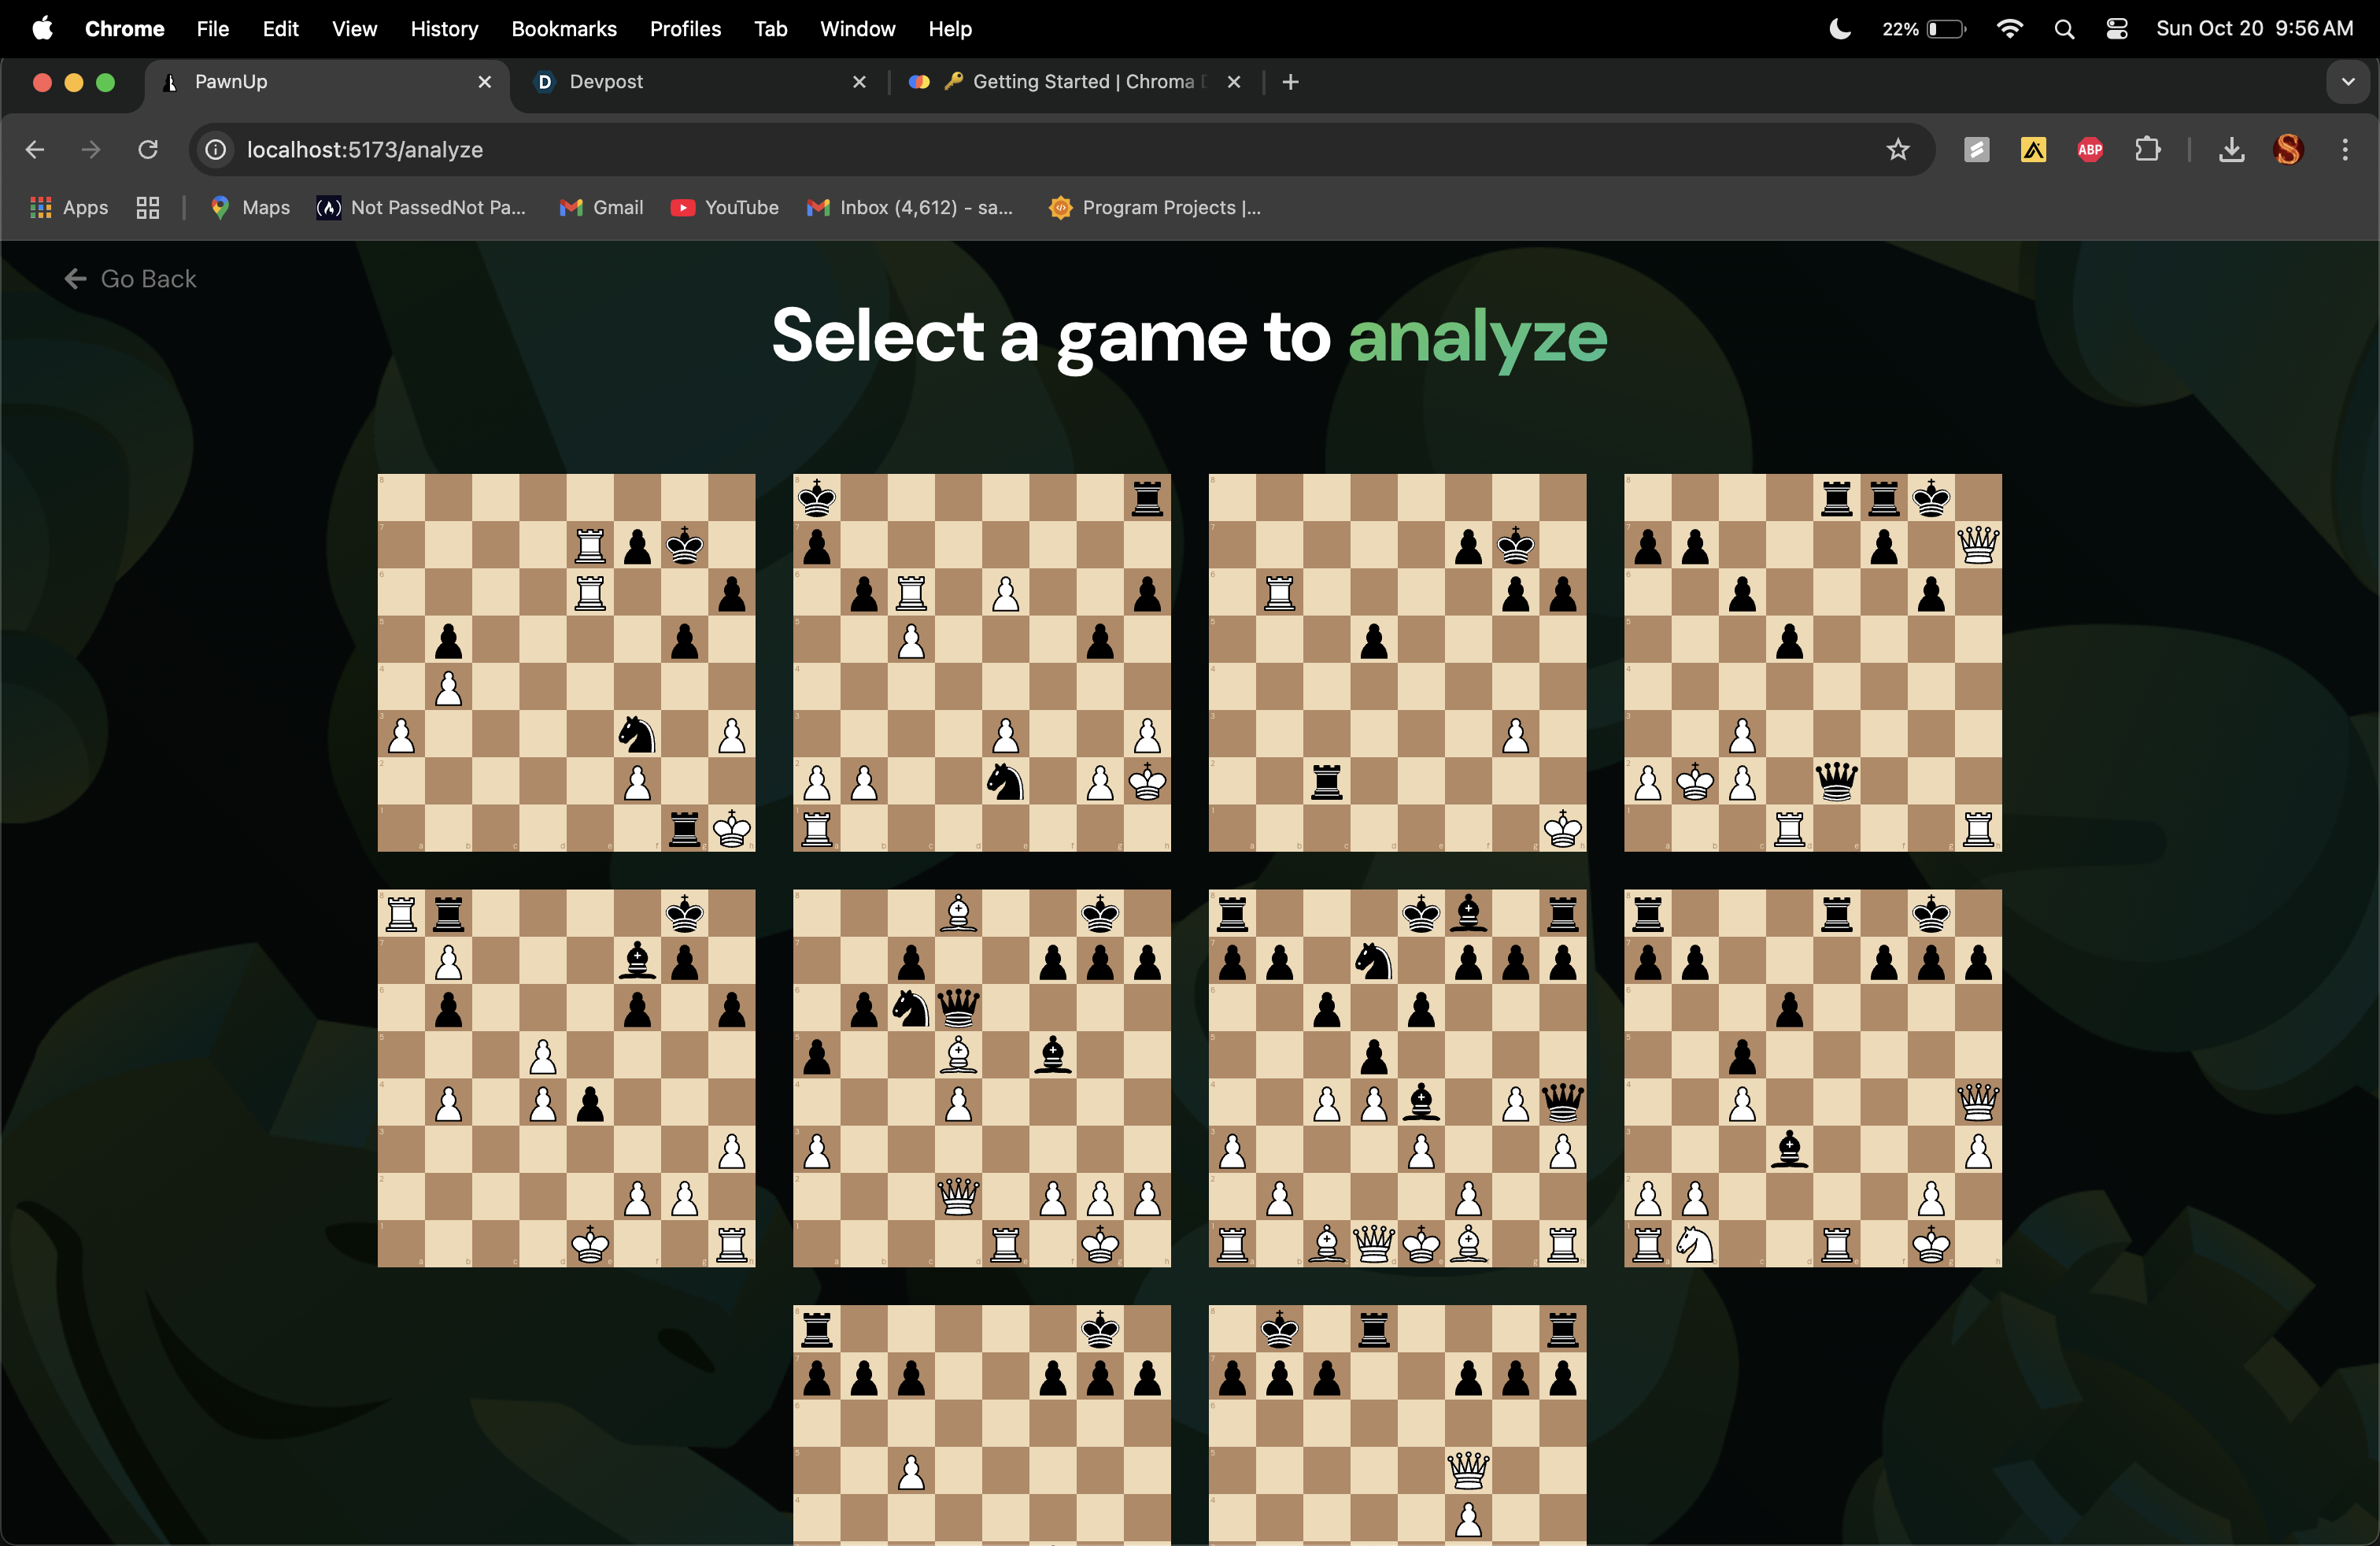Screen dimensions: 2380x1546
Task: Click the localhost:5173/analyze address bar
Action: coord(1000,150)
